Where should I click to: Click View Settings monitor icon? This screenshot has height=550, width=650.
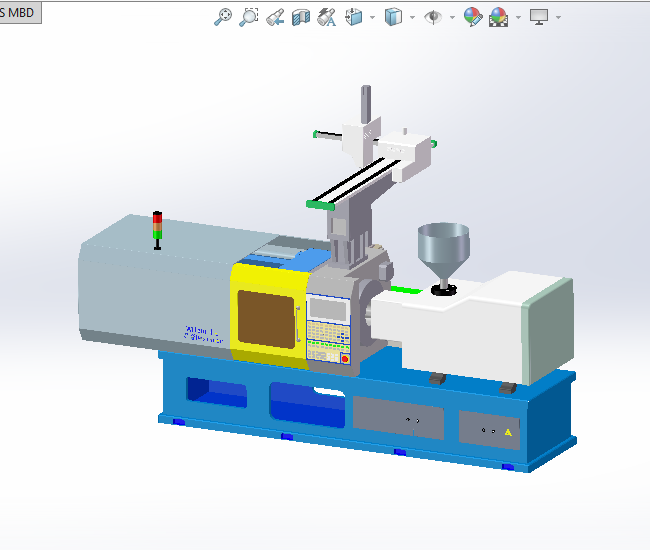[539, 17]
